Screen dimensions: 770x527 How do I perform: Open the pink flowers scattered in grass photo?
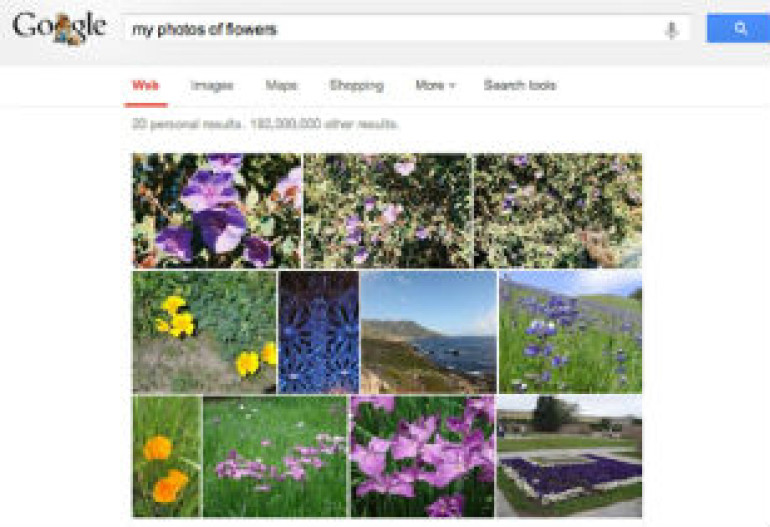coord(275,456)
